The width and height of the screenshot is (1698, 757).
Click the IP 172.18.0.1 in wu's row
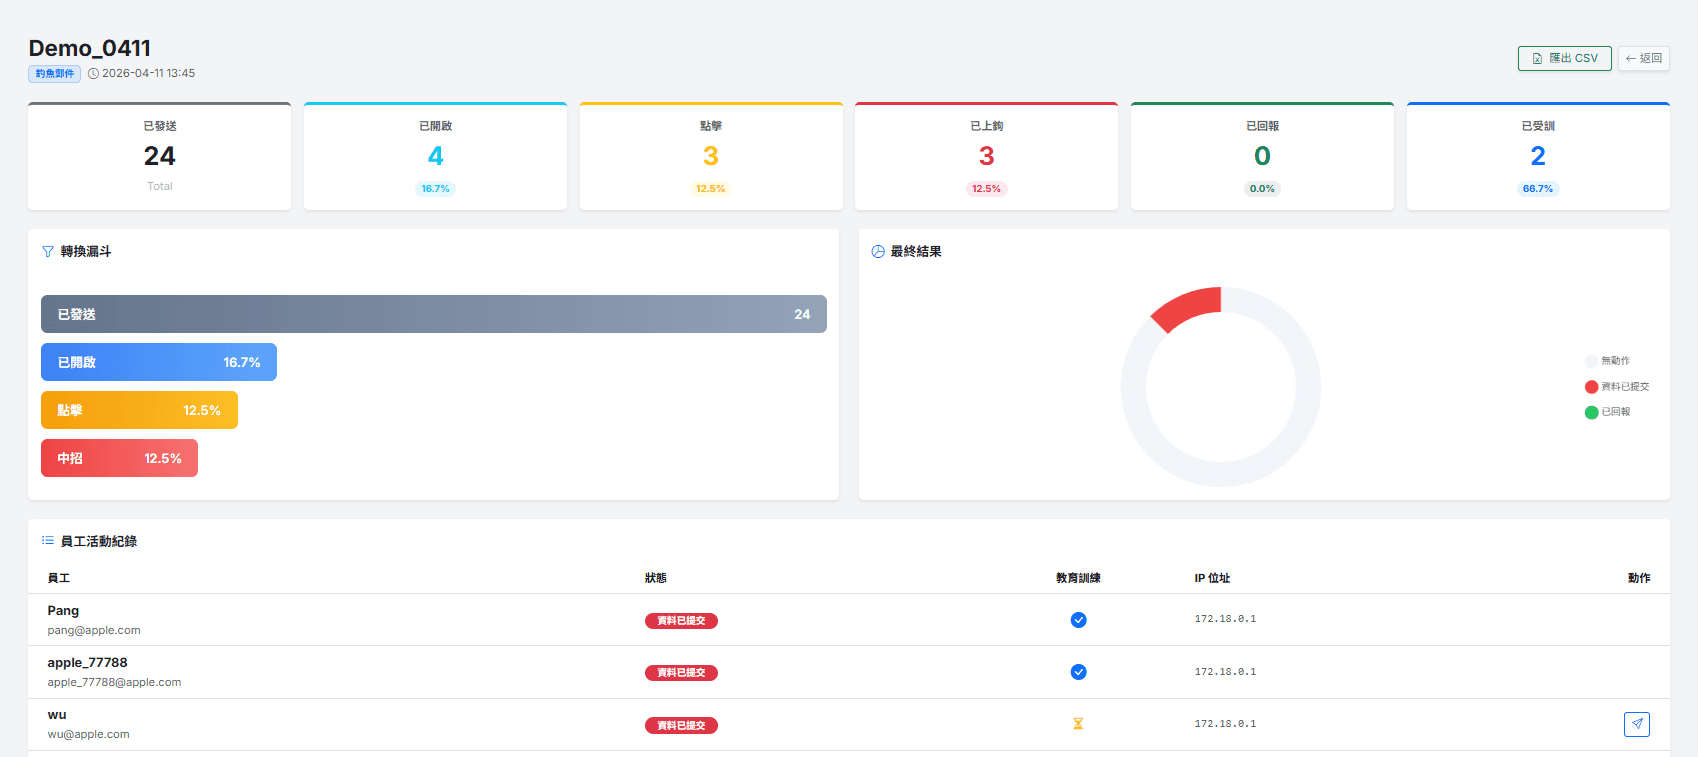point(1225,724)
